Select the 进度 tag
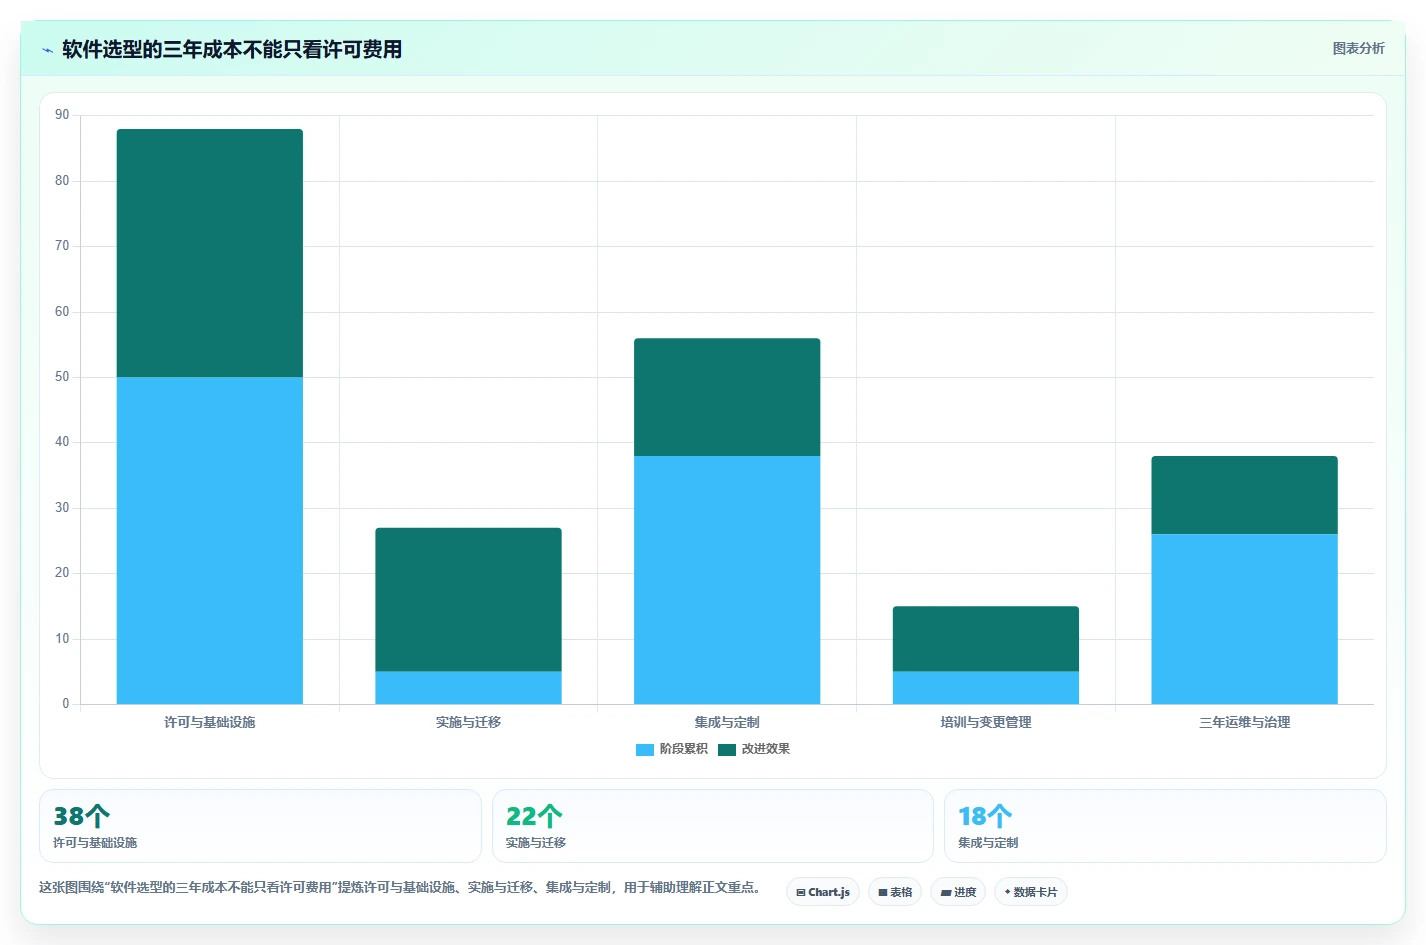1426x945 pixels. pyautogui.click(x=958, y=892)
